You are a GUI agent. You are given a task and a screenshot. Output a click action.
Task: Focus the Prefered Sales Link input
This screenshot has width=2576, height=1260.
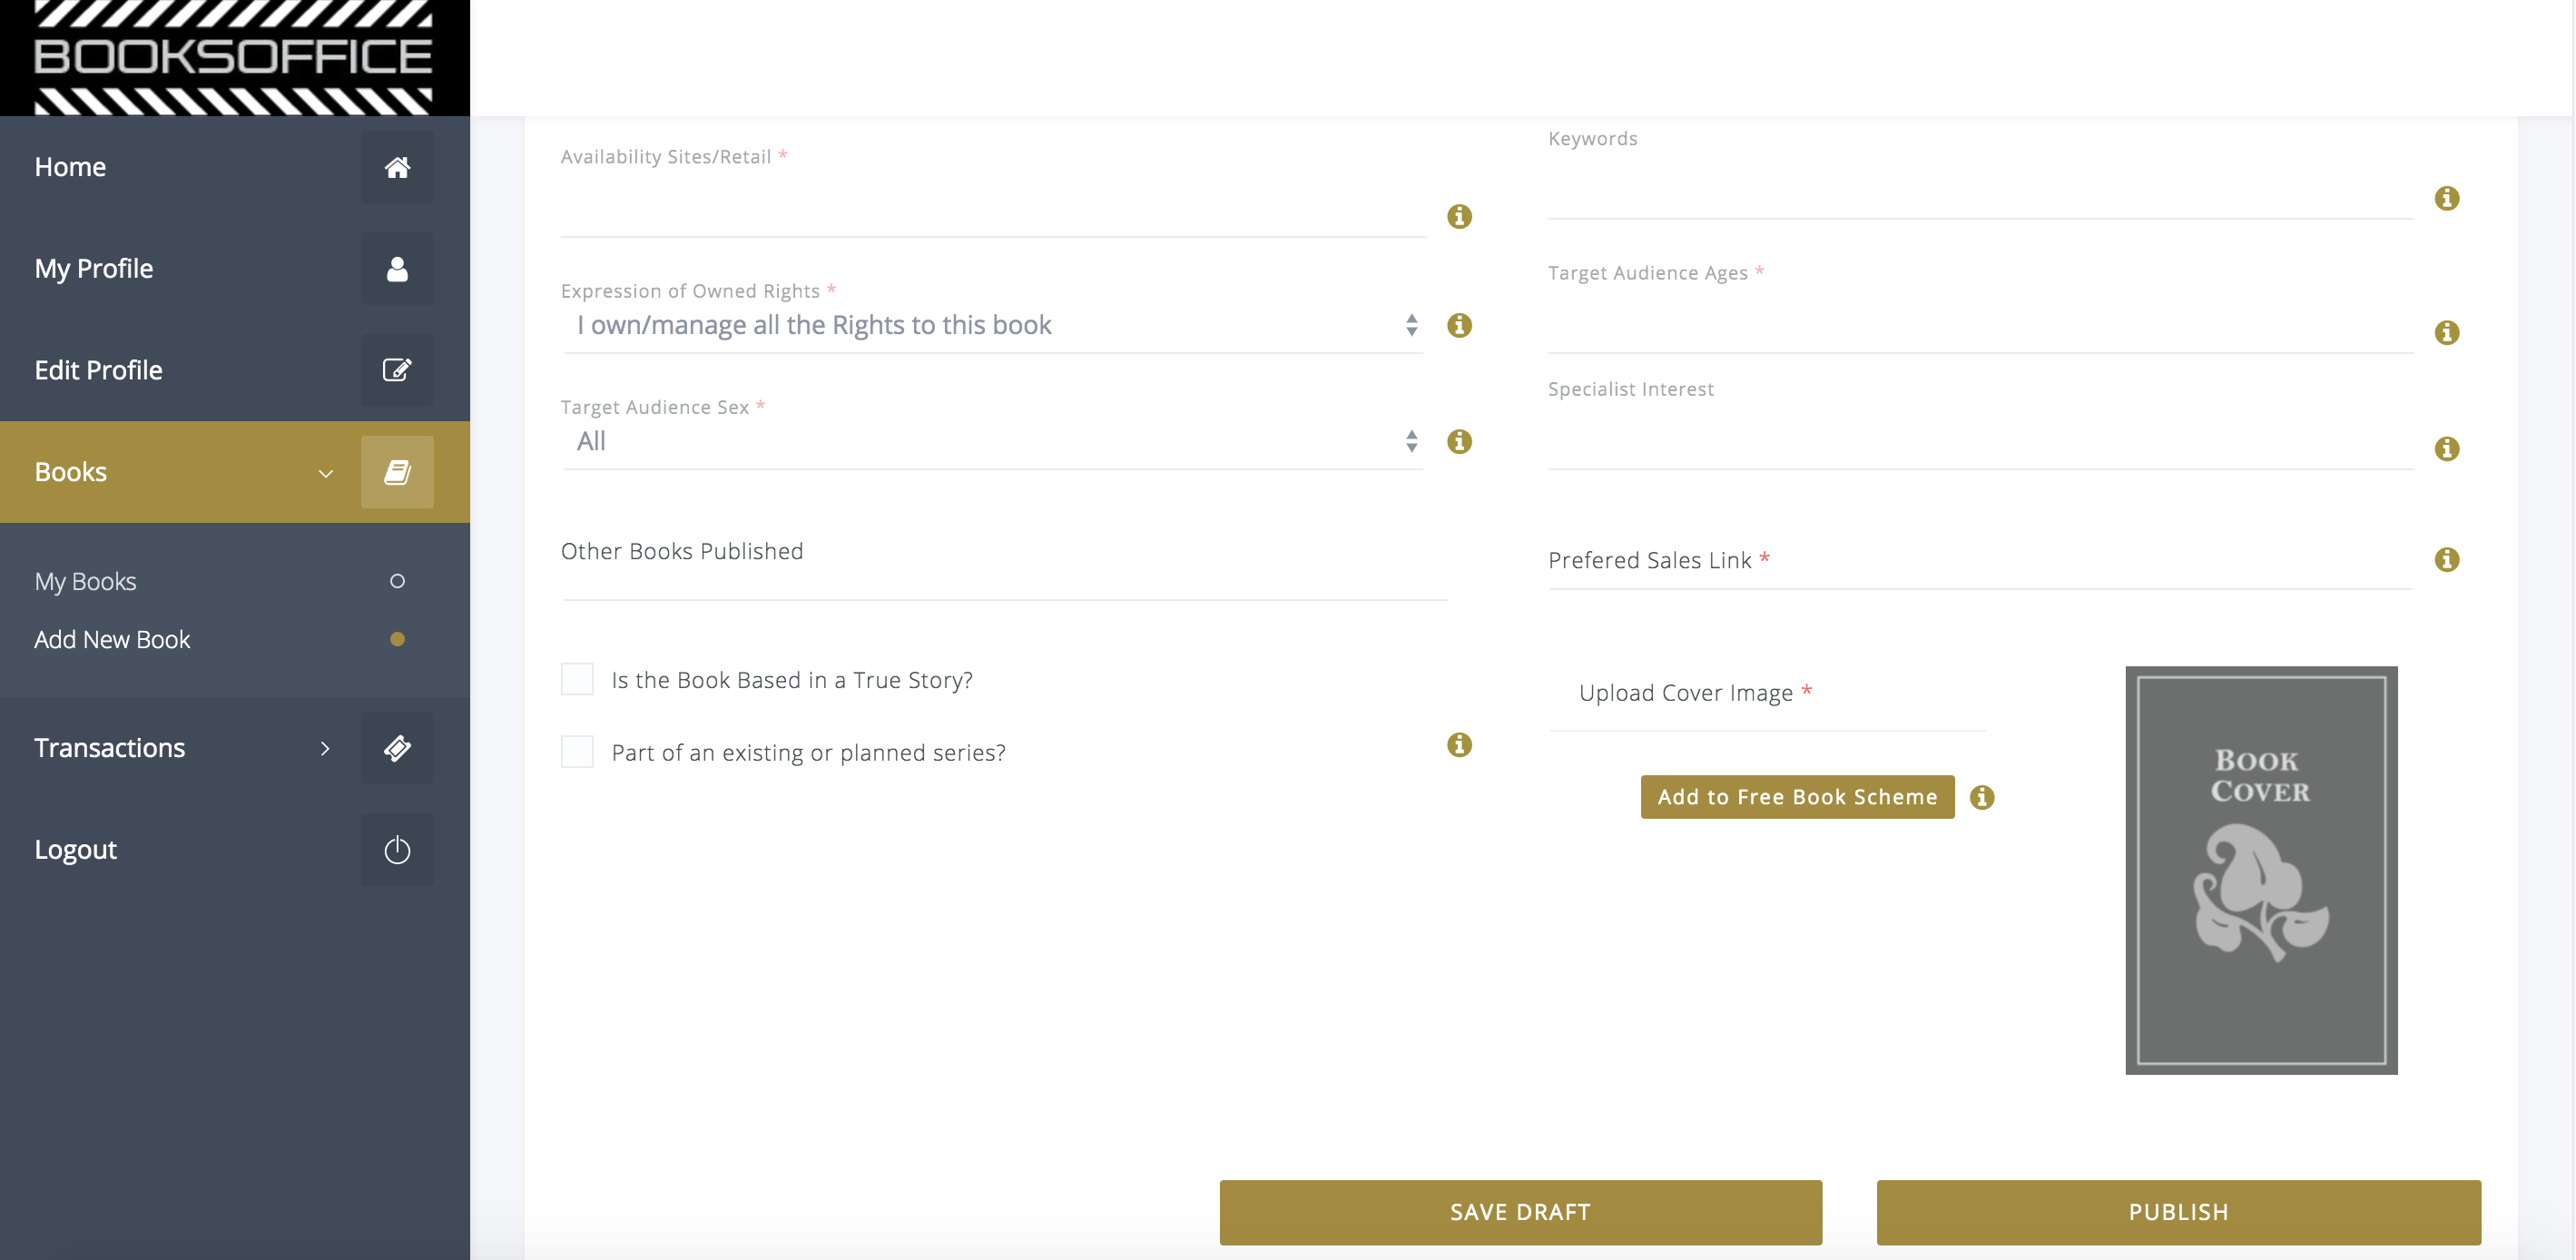(1980, 561)
